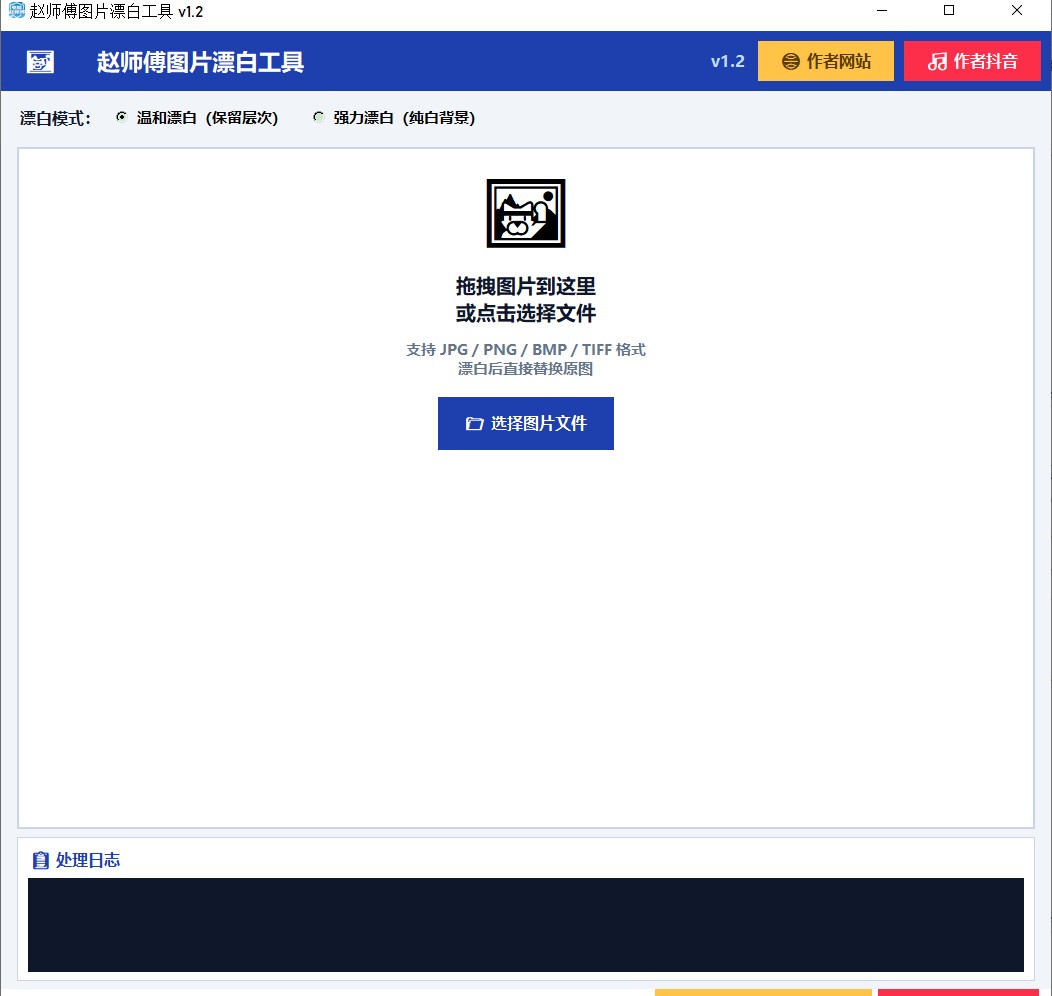Close the window
1052x996 pixels.
tap(1016, 11)
